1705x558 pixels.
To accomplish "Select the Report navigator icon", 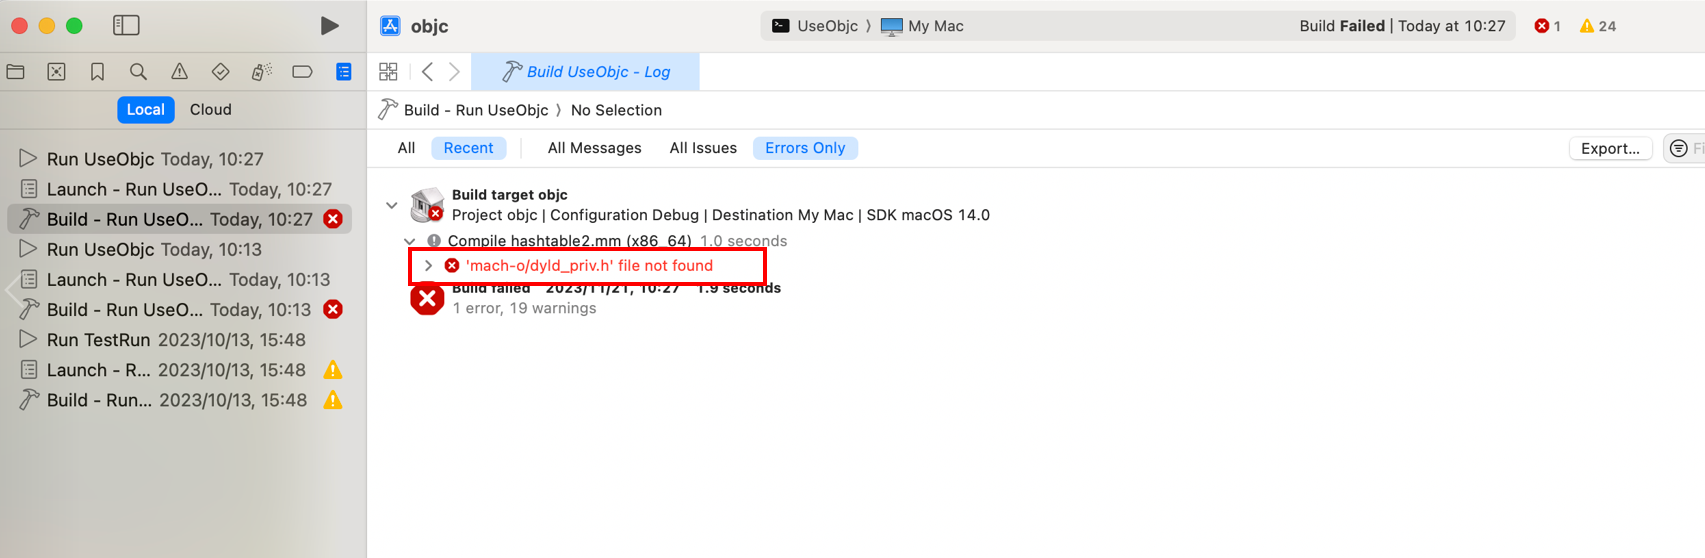I will coord(344,71).
